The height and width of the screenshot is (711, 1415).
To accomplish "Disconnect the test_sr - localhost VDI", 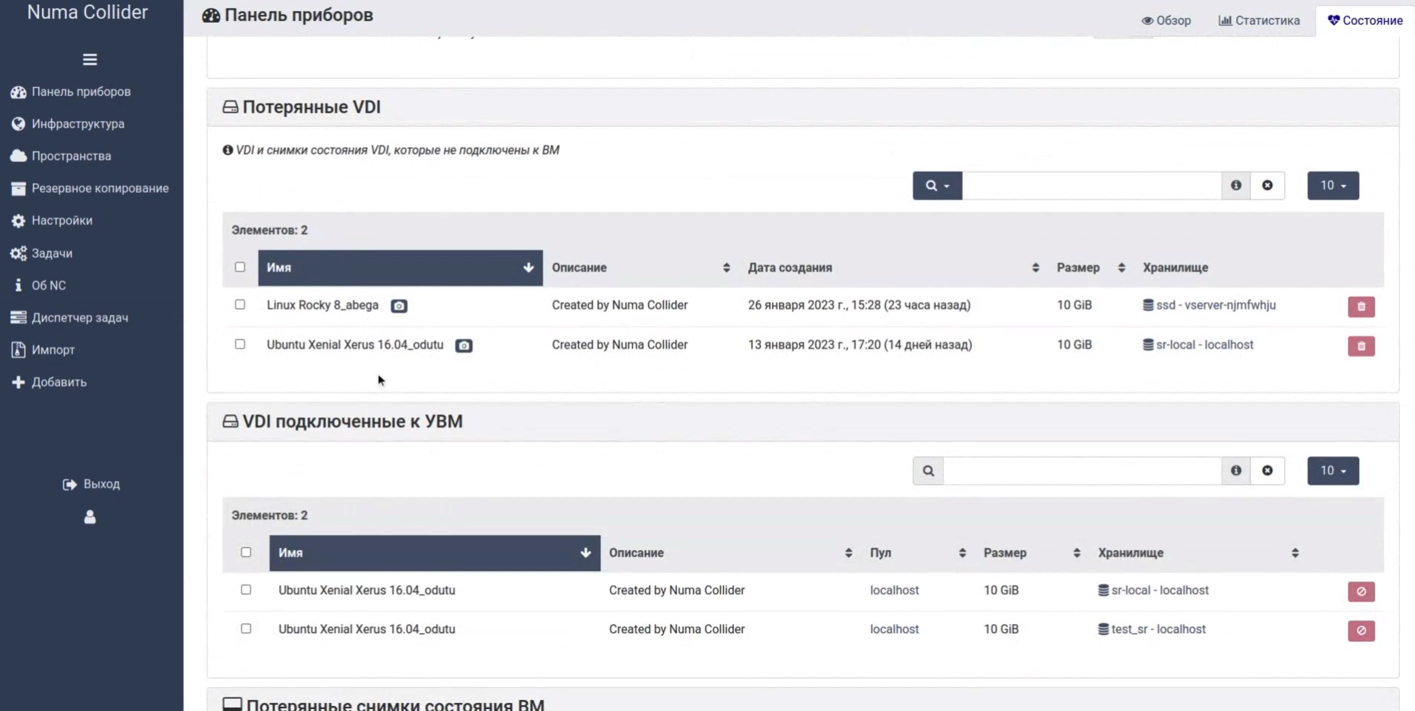I will [x=1361, y=631].
